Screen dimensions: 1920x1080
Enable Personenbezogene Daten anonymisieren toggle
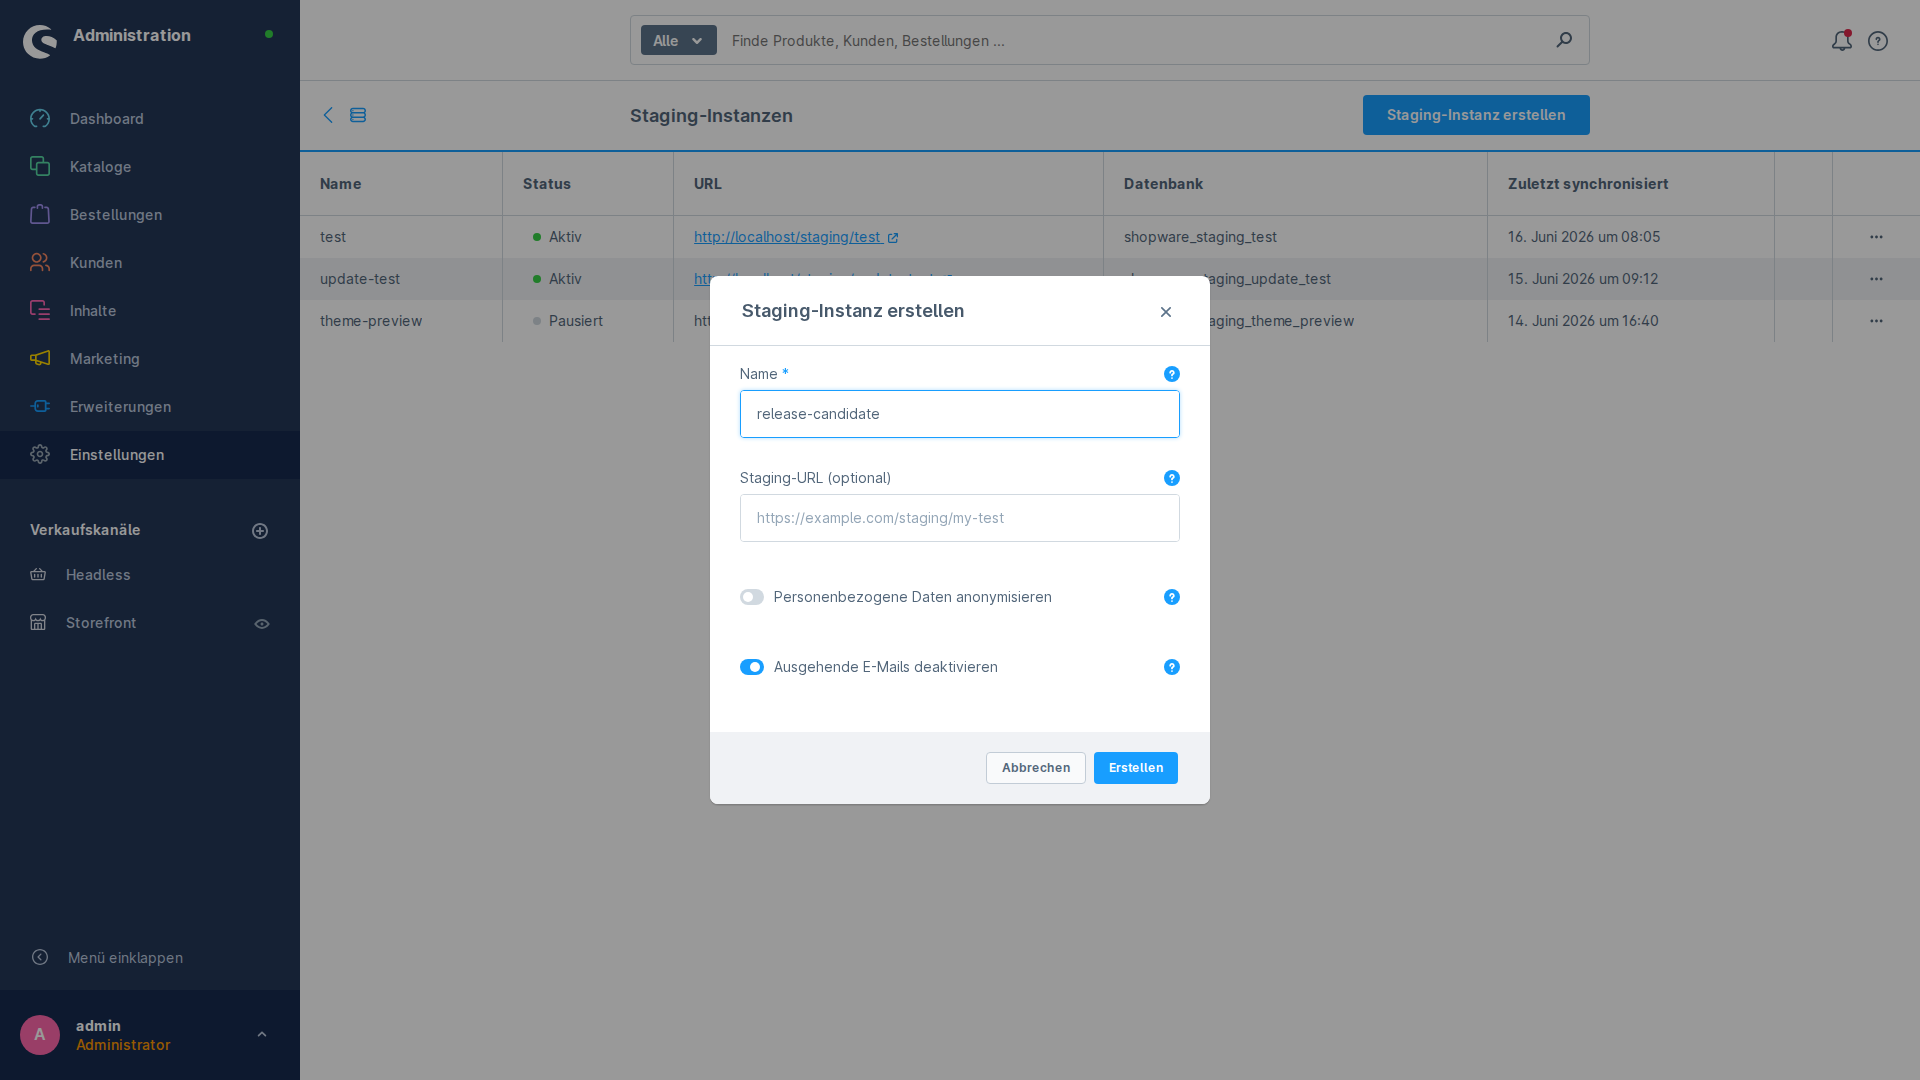click(752, 597)
